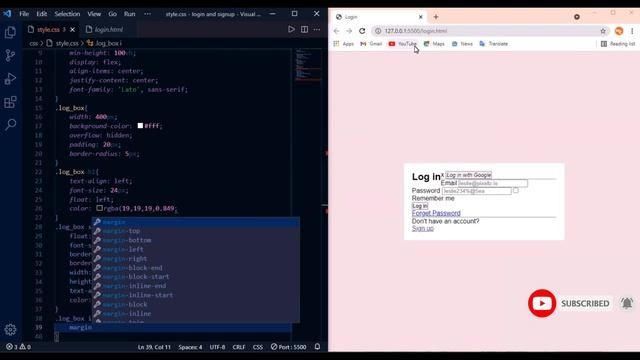Click the CSS language mode entry

tap(258, 347)
